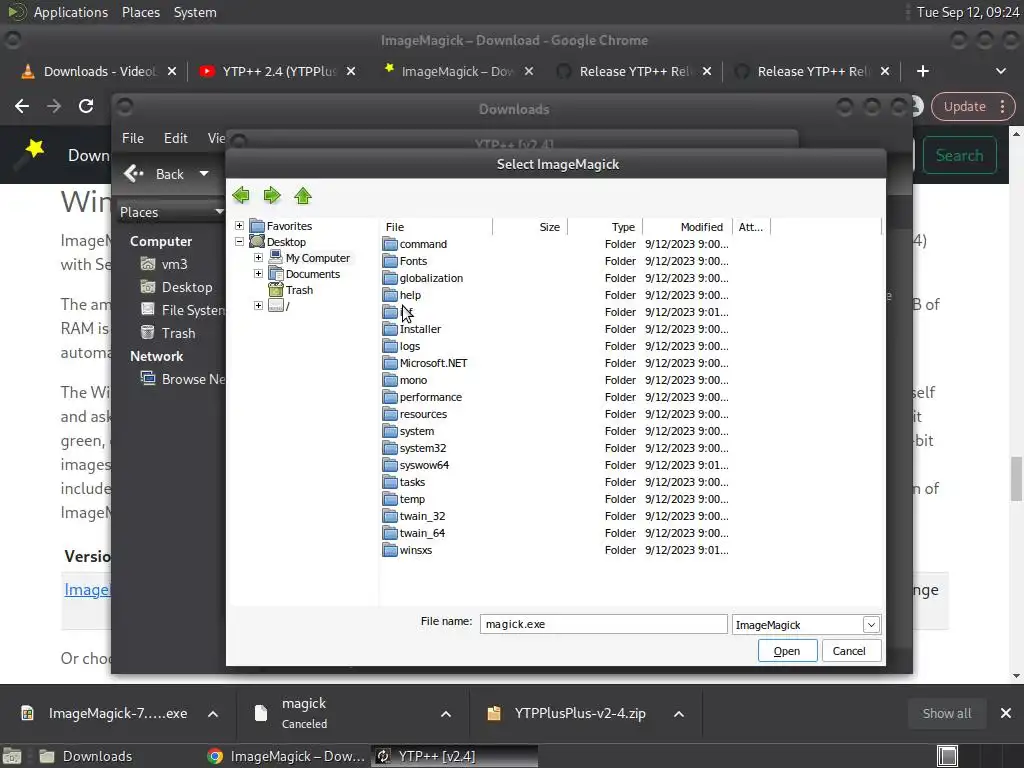Click Back in the Downloads file manager
The height and width of the screenshot is (768, 1024).
pyautogui.click(x=155, y=174)
